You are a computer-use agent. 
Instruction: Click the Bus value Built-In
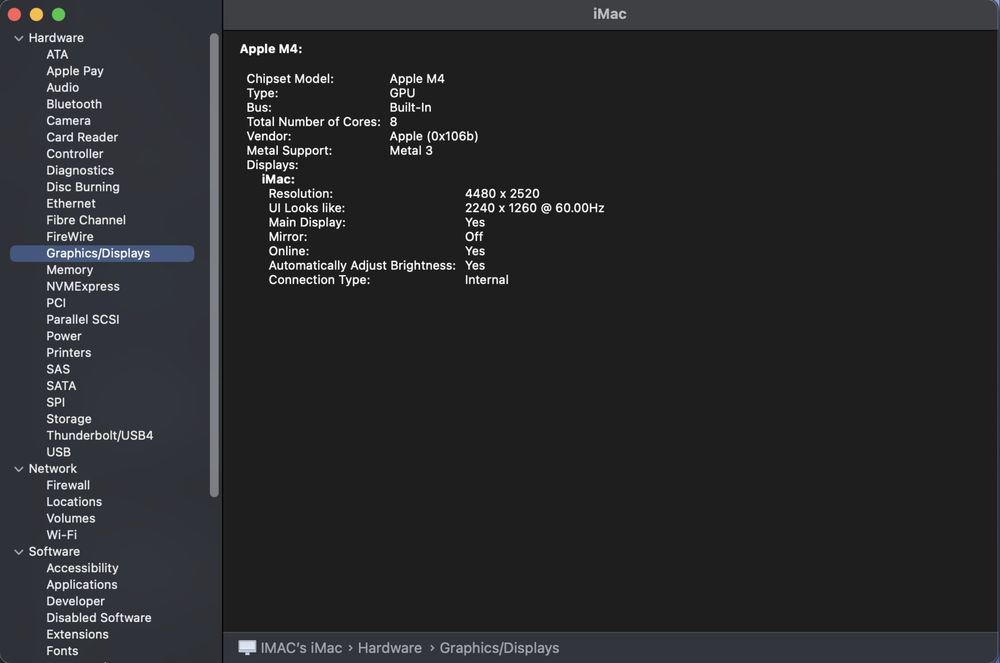click(410, 108)
